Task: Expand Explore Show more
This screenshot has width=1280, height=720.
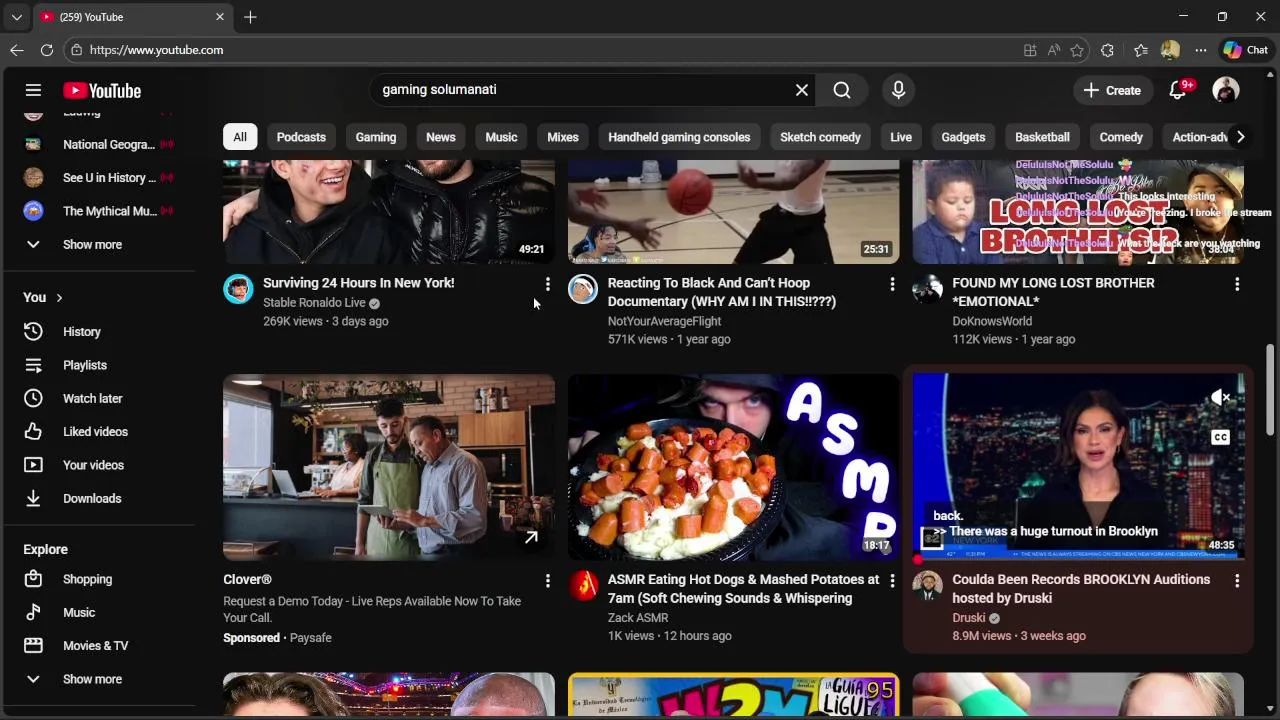Action: click(100, 679)
